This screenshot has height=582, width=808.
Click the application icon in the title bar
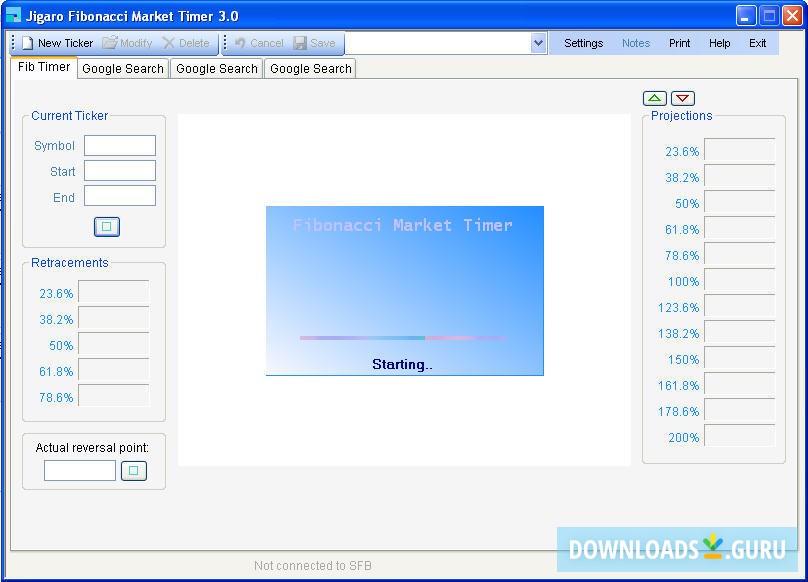[13, 15]
